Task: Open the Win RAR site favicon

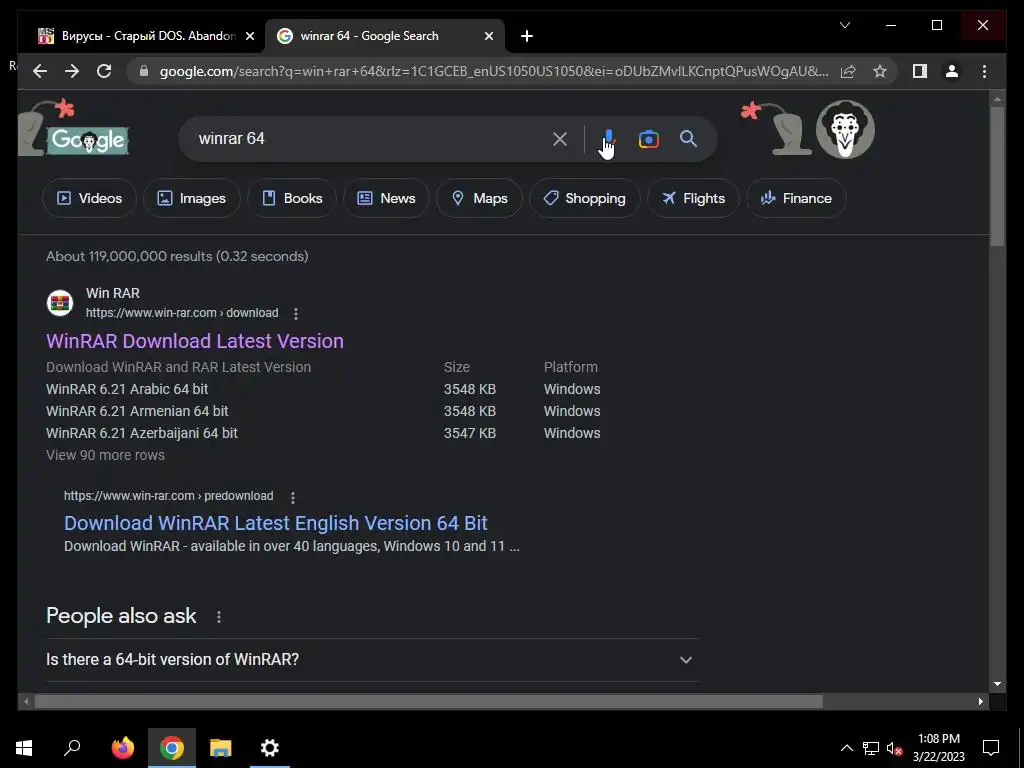Action: tap(60, 303)
